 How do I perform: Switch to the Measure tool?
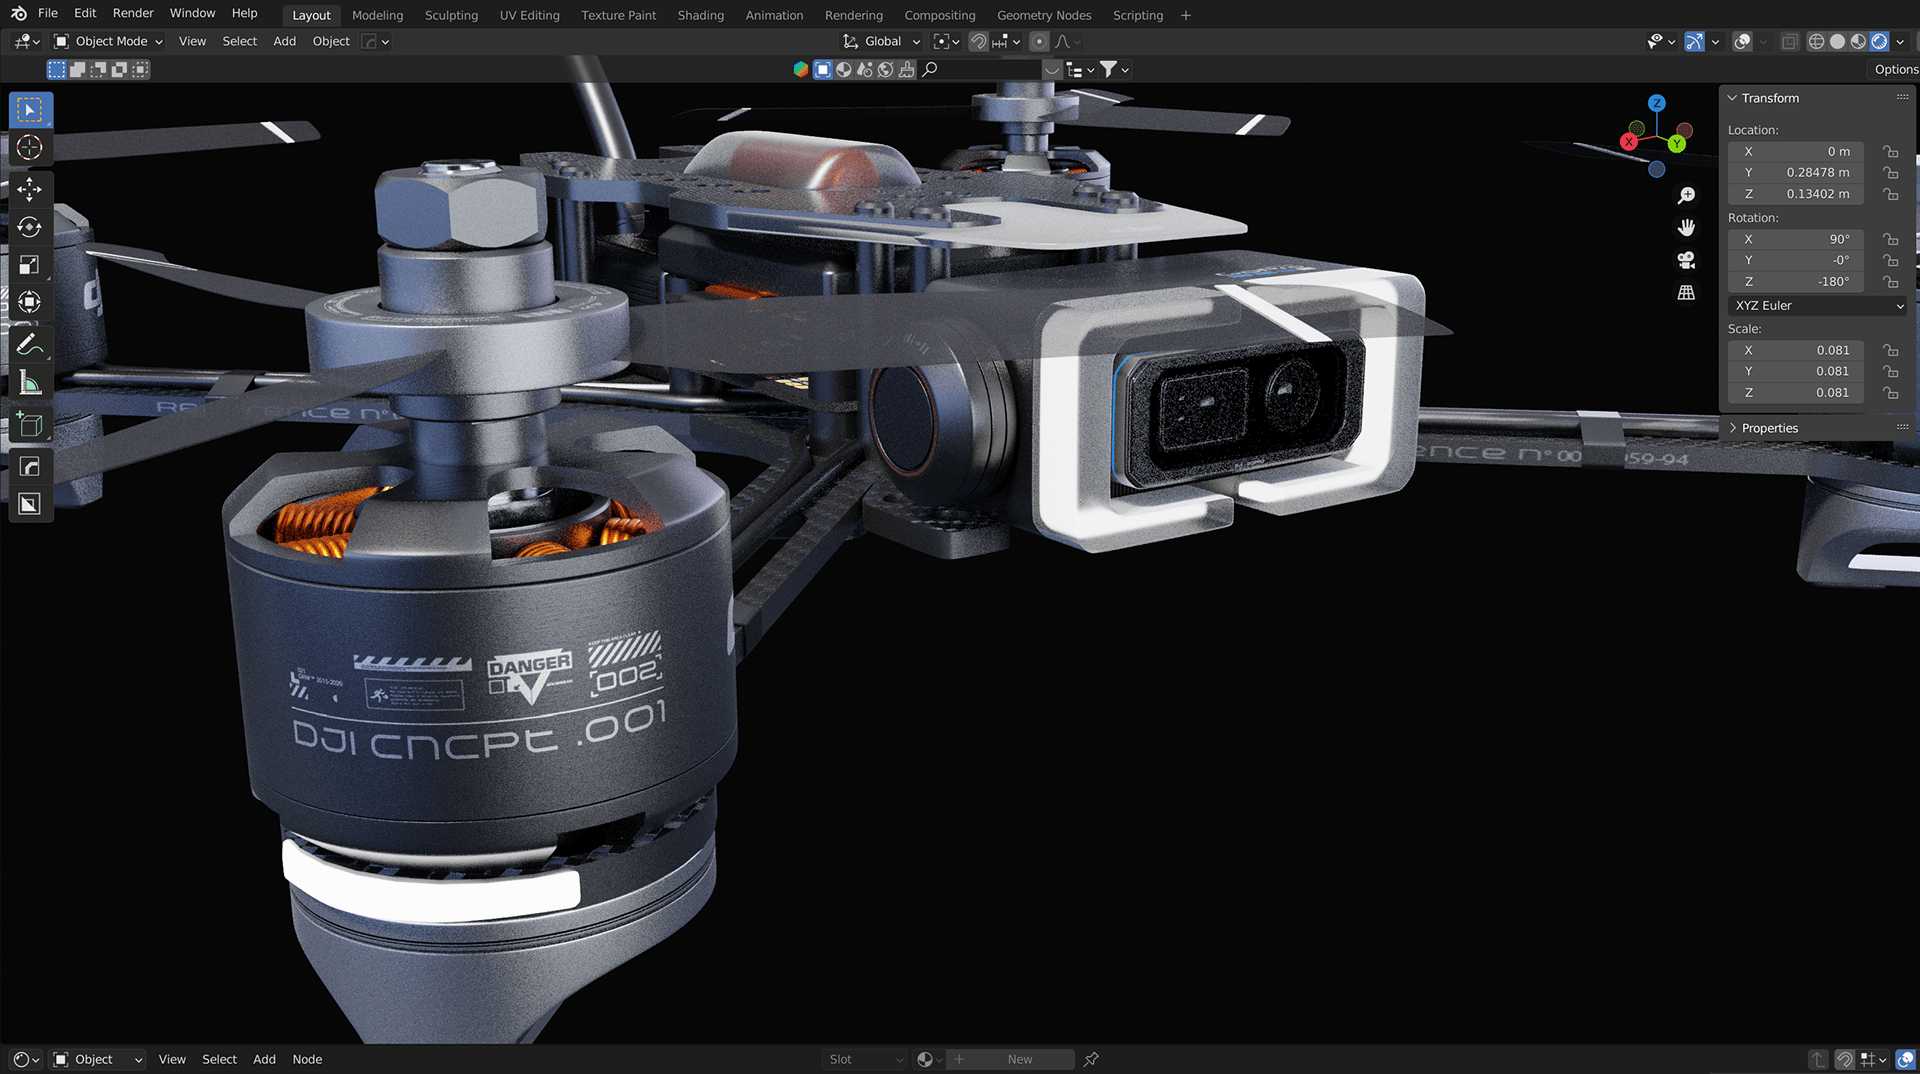(x=30, y=381)
